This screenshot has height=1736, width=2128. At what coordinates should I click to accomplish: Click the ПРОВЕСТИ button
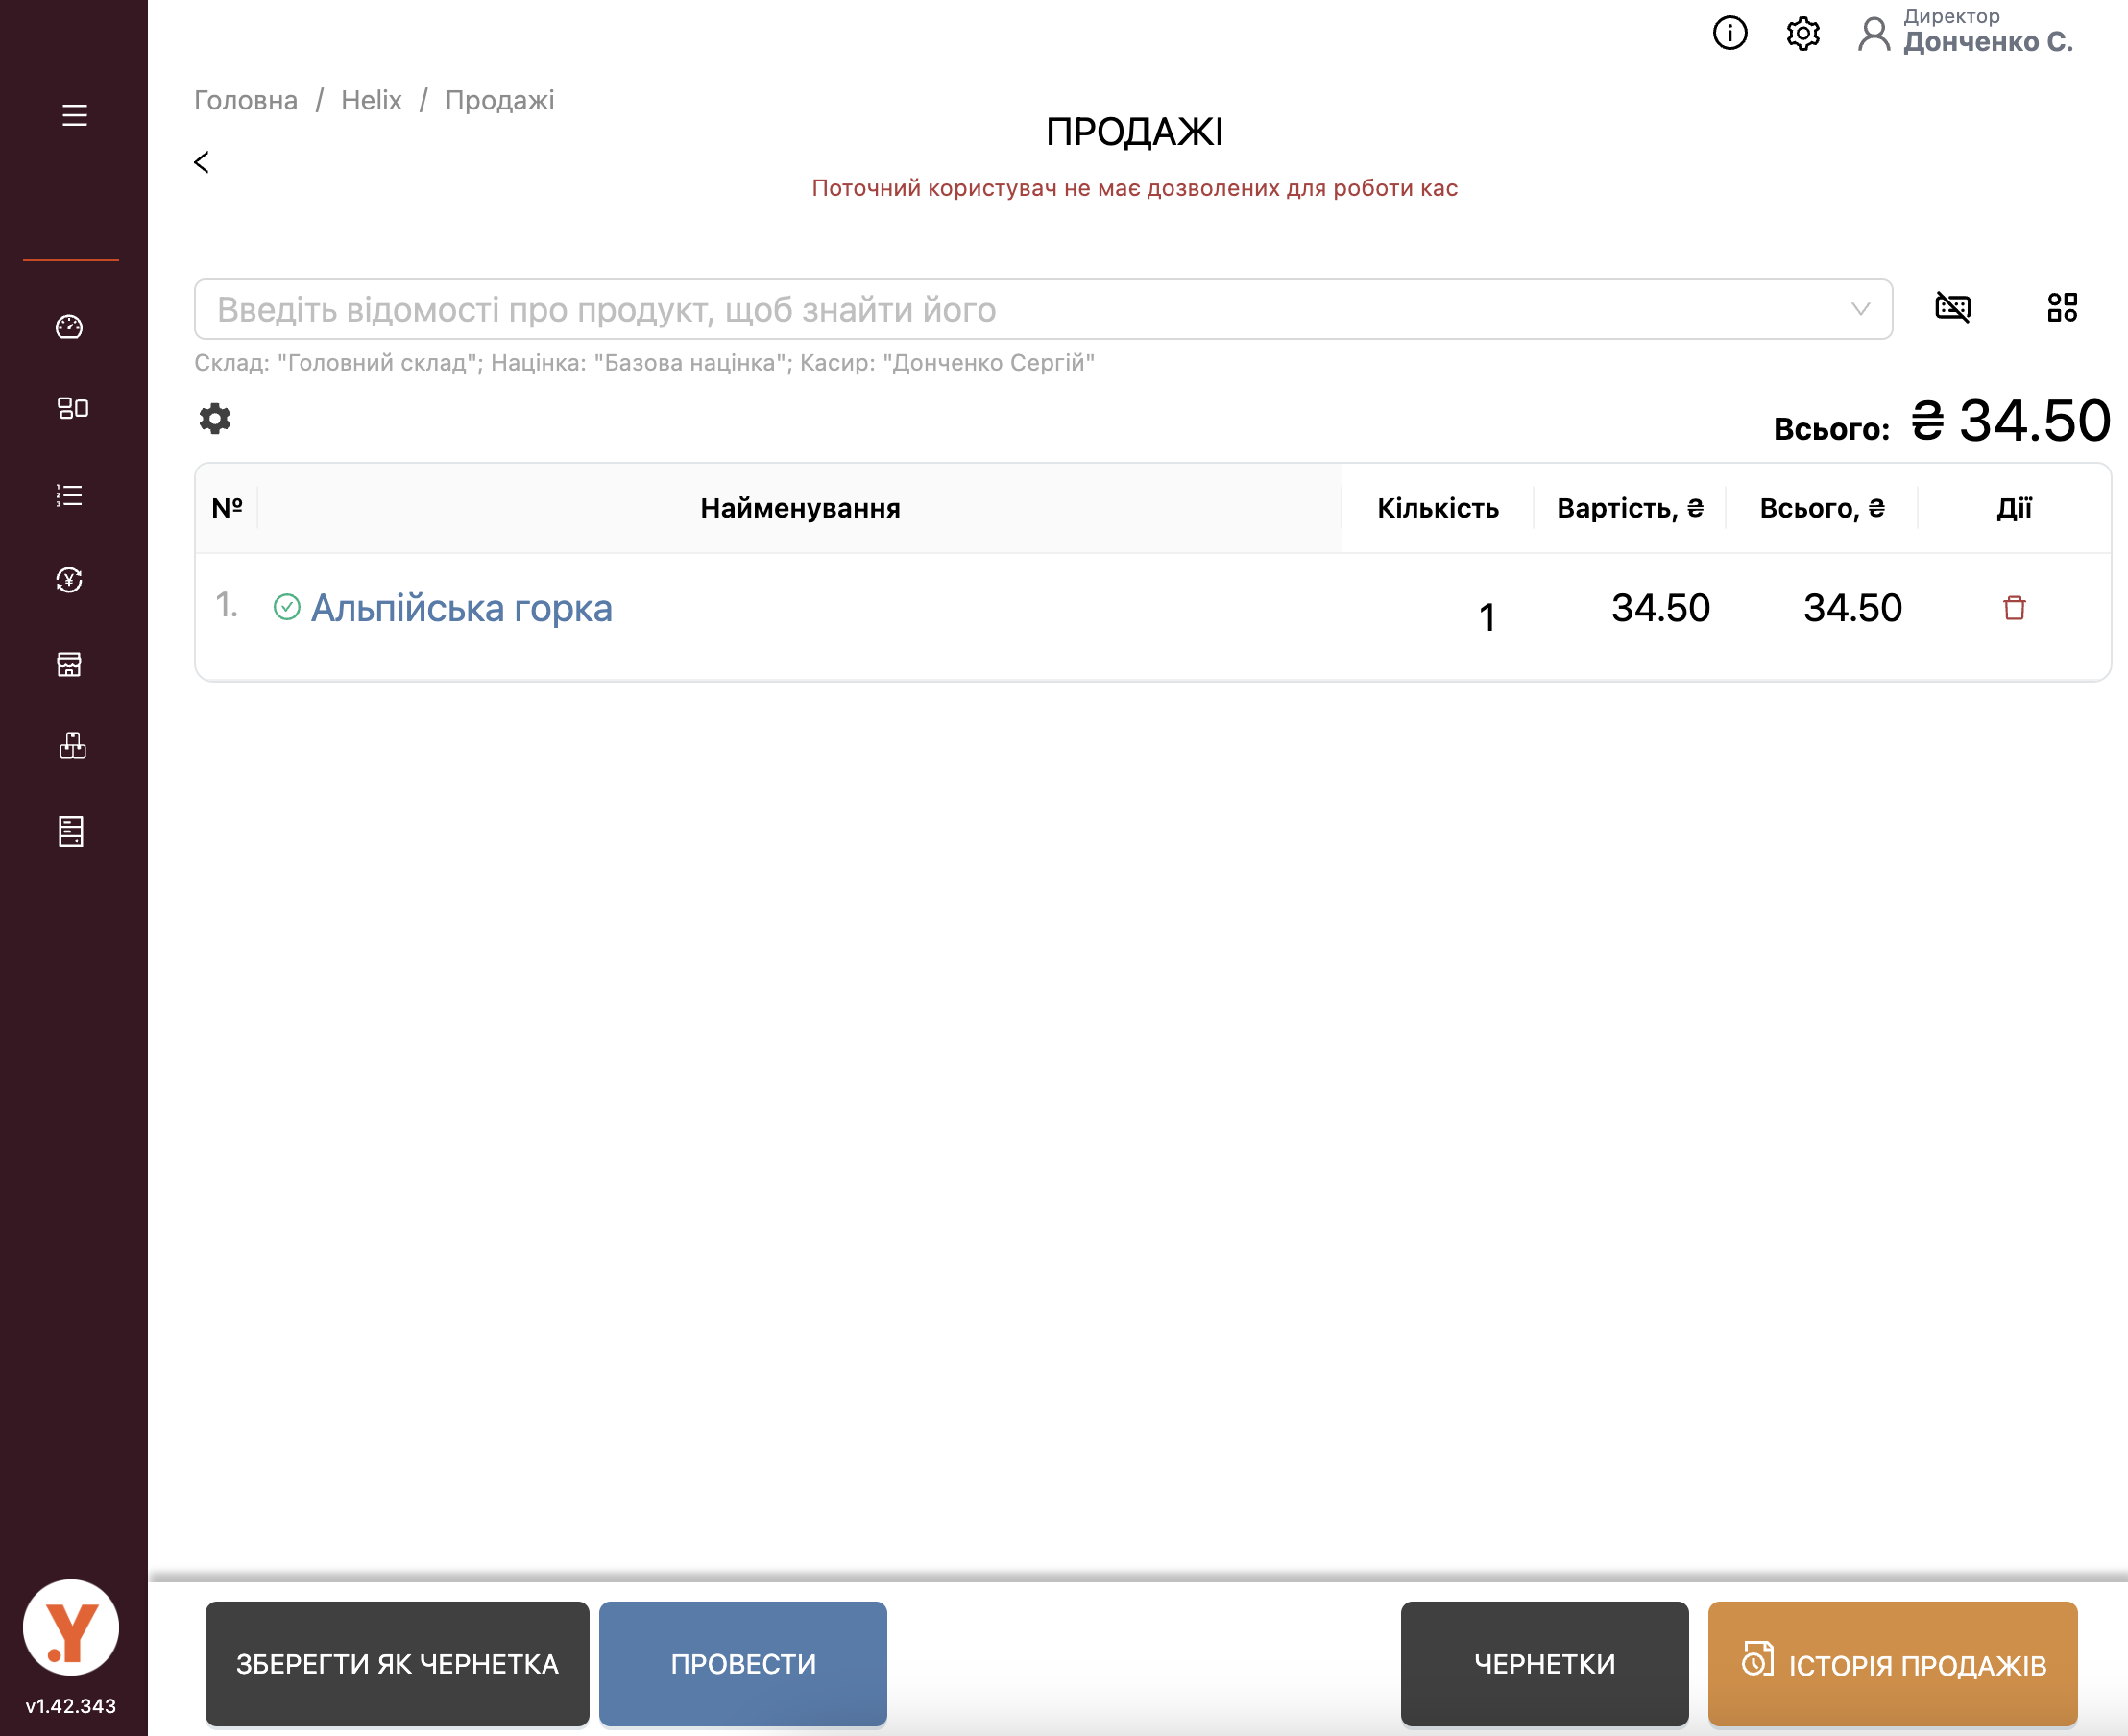(742, 1663)
